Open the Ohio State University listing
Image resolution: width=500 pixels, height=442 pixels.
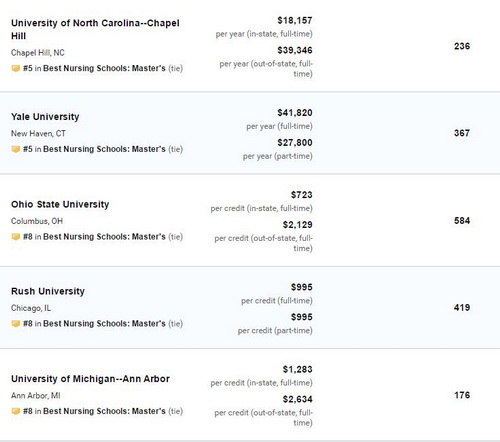(60, 204)
